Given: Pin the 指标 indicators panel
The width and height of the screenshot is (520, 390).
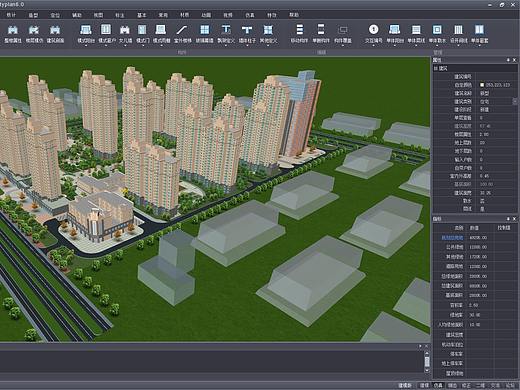Looking at the screenshot, I should click(508, 219).
